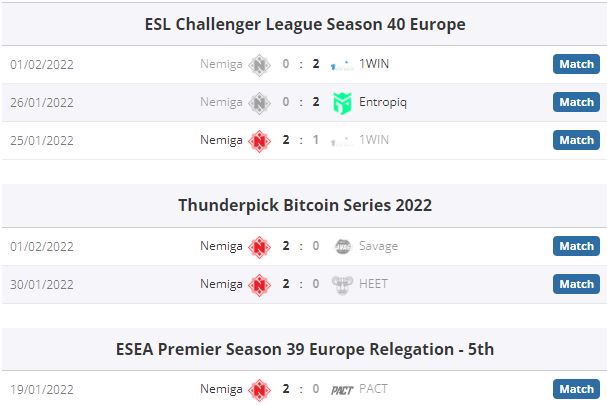
Task: Click the PACT team logo
Action: coord(342,389)
